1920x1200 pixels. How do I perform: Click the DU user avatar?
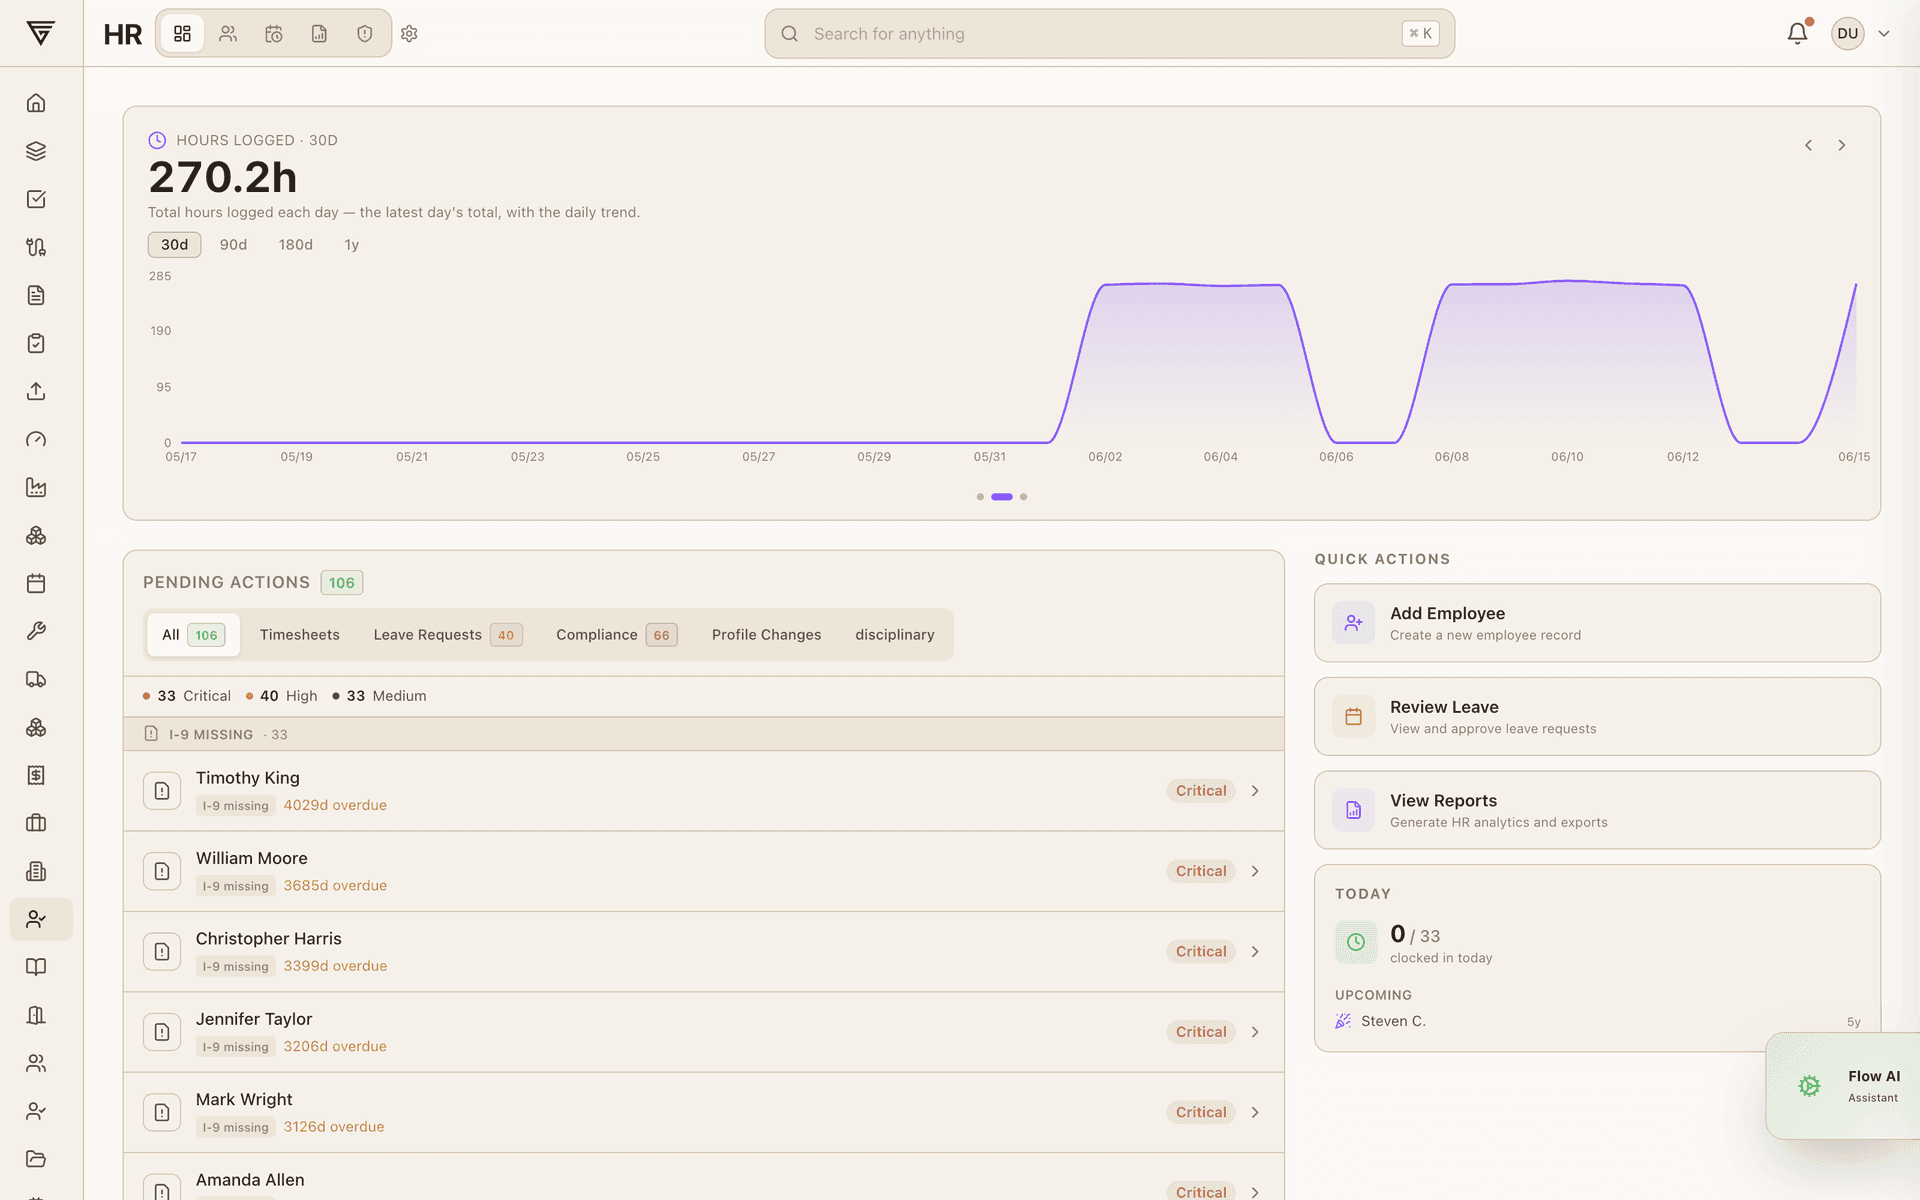tap(1847, 33)
